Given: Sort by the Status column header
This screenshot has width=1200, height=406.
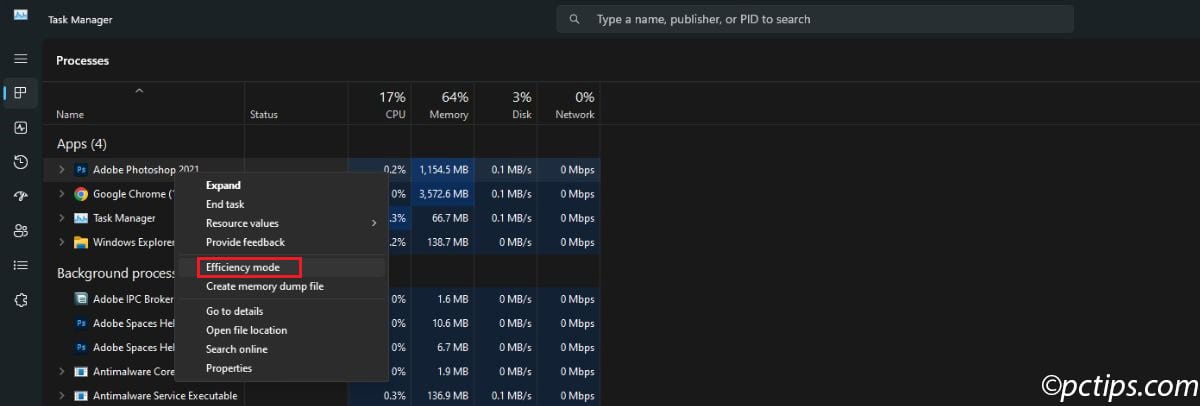Looking at the screenshot, I should 264,115.
